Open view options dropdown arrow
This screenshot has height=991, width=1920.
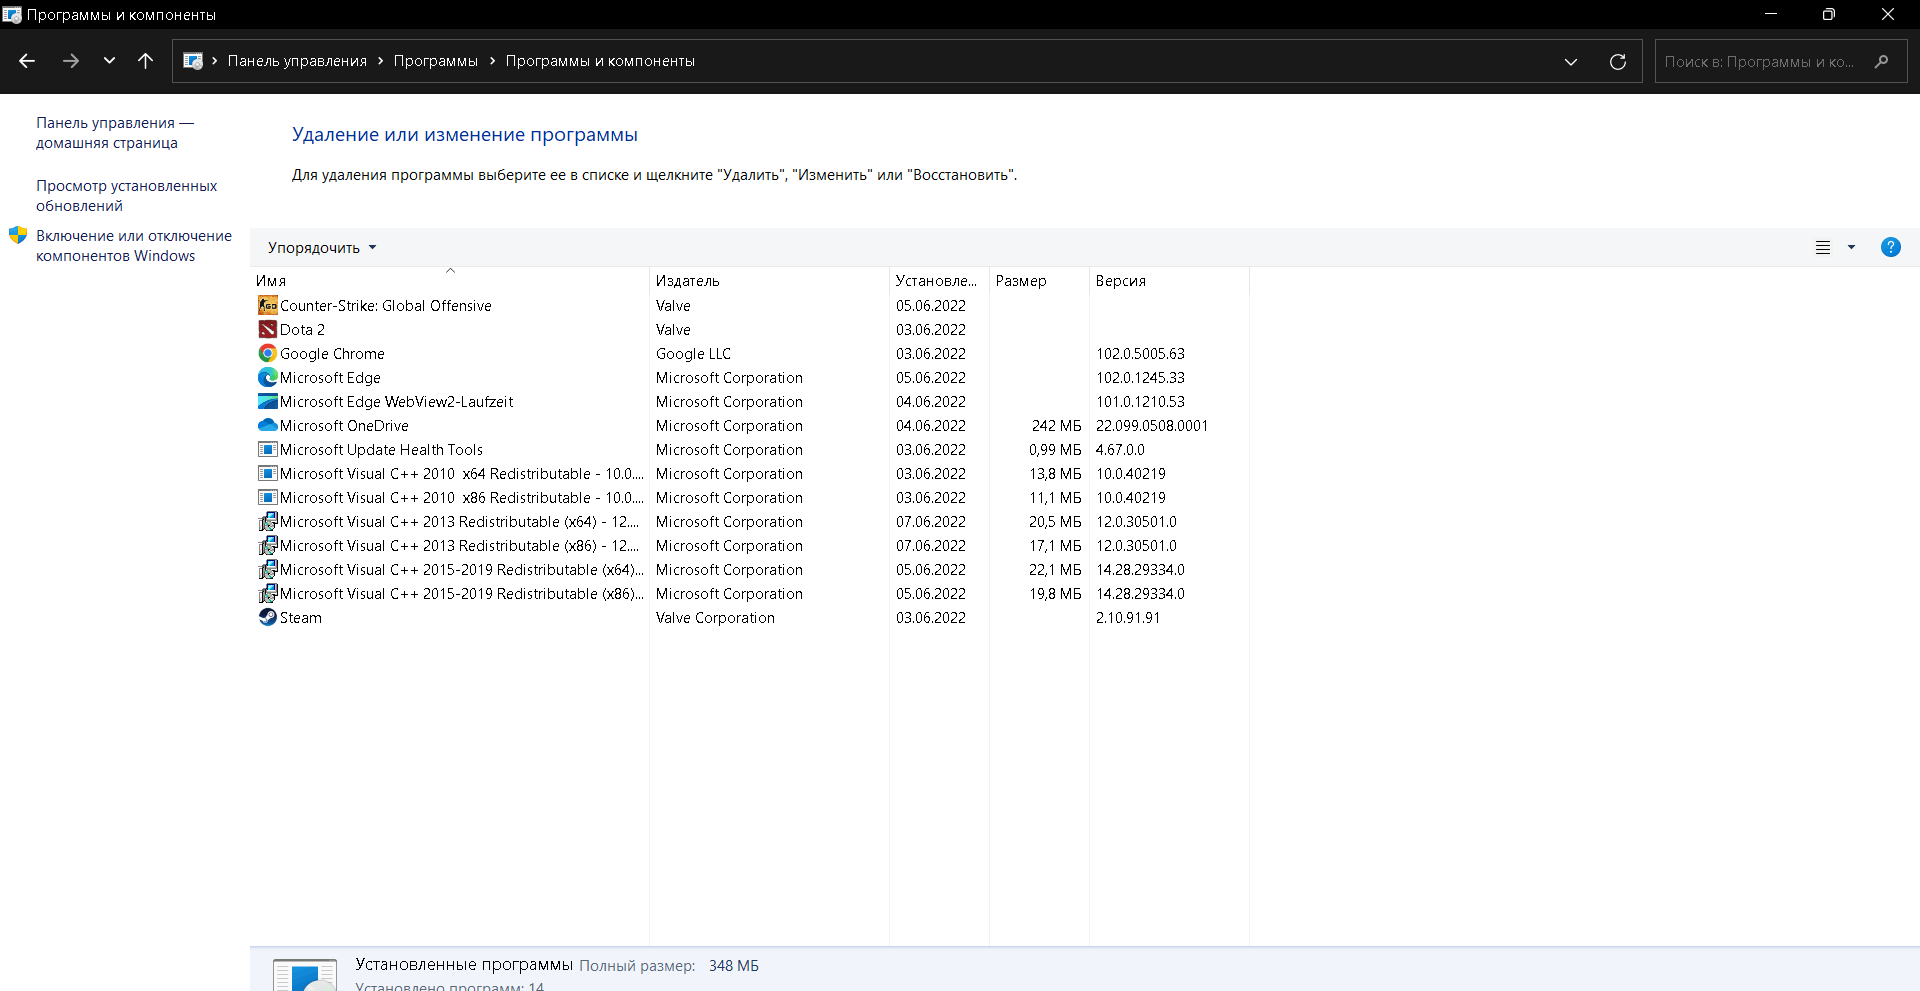tap(1851, 247)
